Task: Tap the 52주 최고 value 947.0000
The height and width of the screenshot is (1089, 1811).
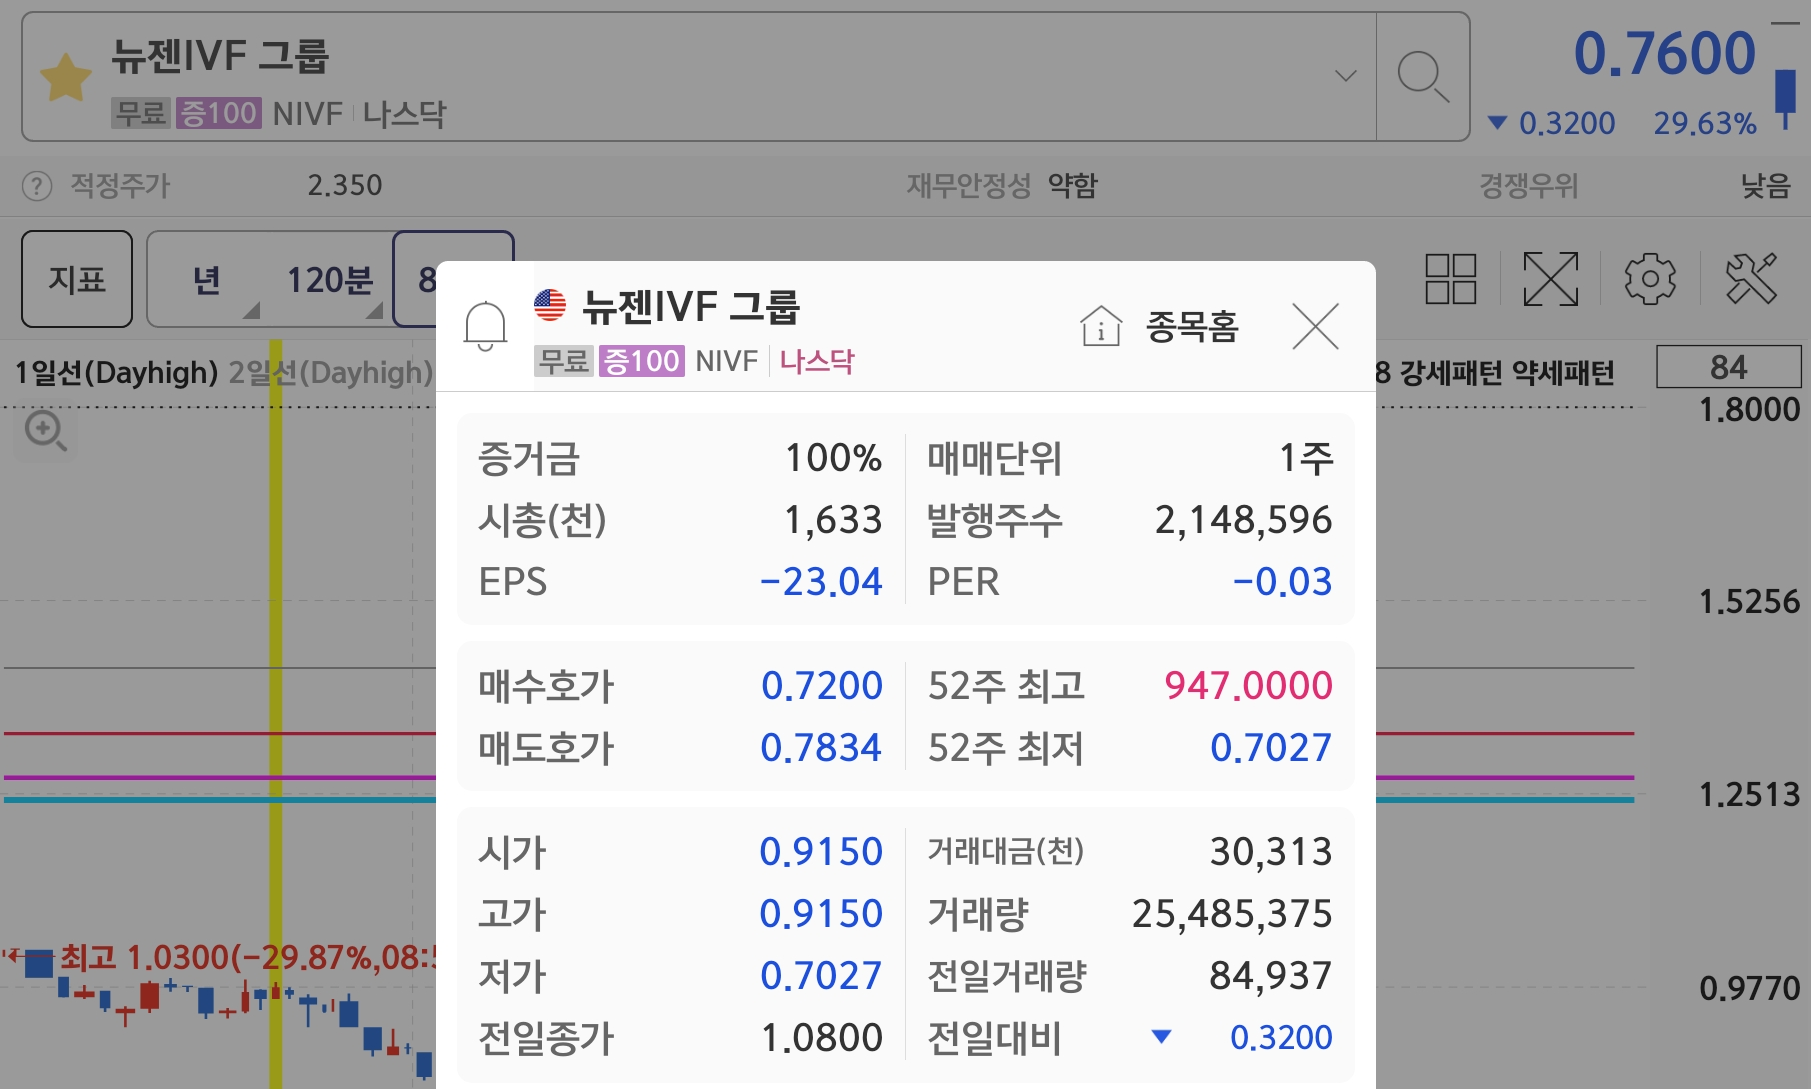Action: pos(1248,686)
